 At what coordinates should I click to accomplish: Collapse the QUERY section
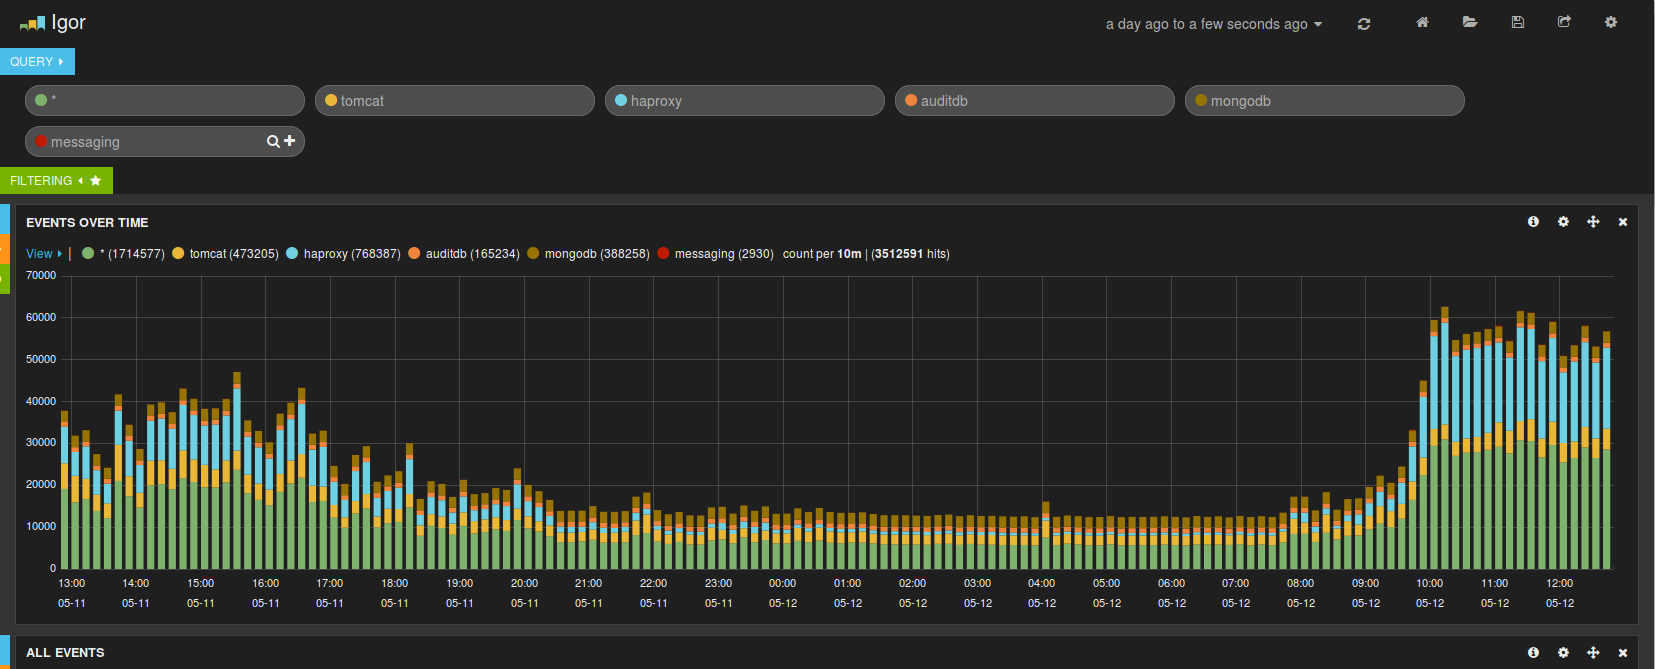point(37,62)
